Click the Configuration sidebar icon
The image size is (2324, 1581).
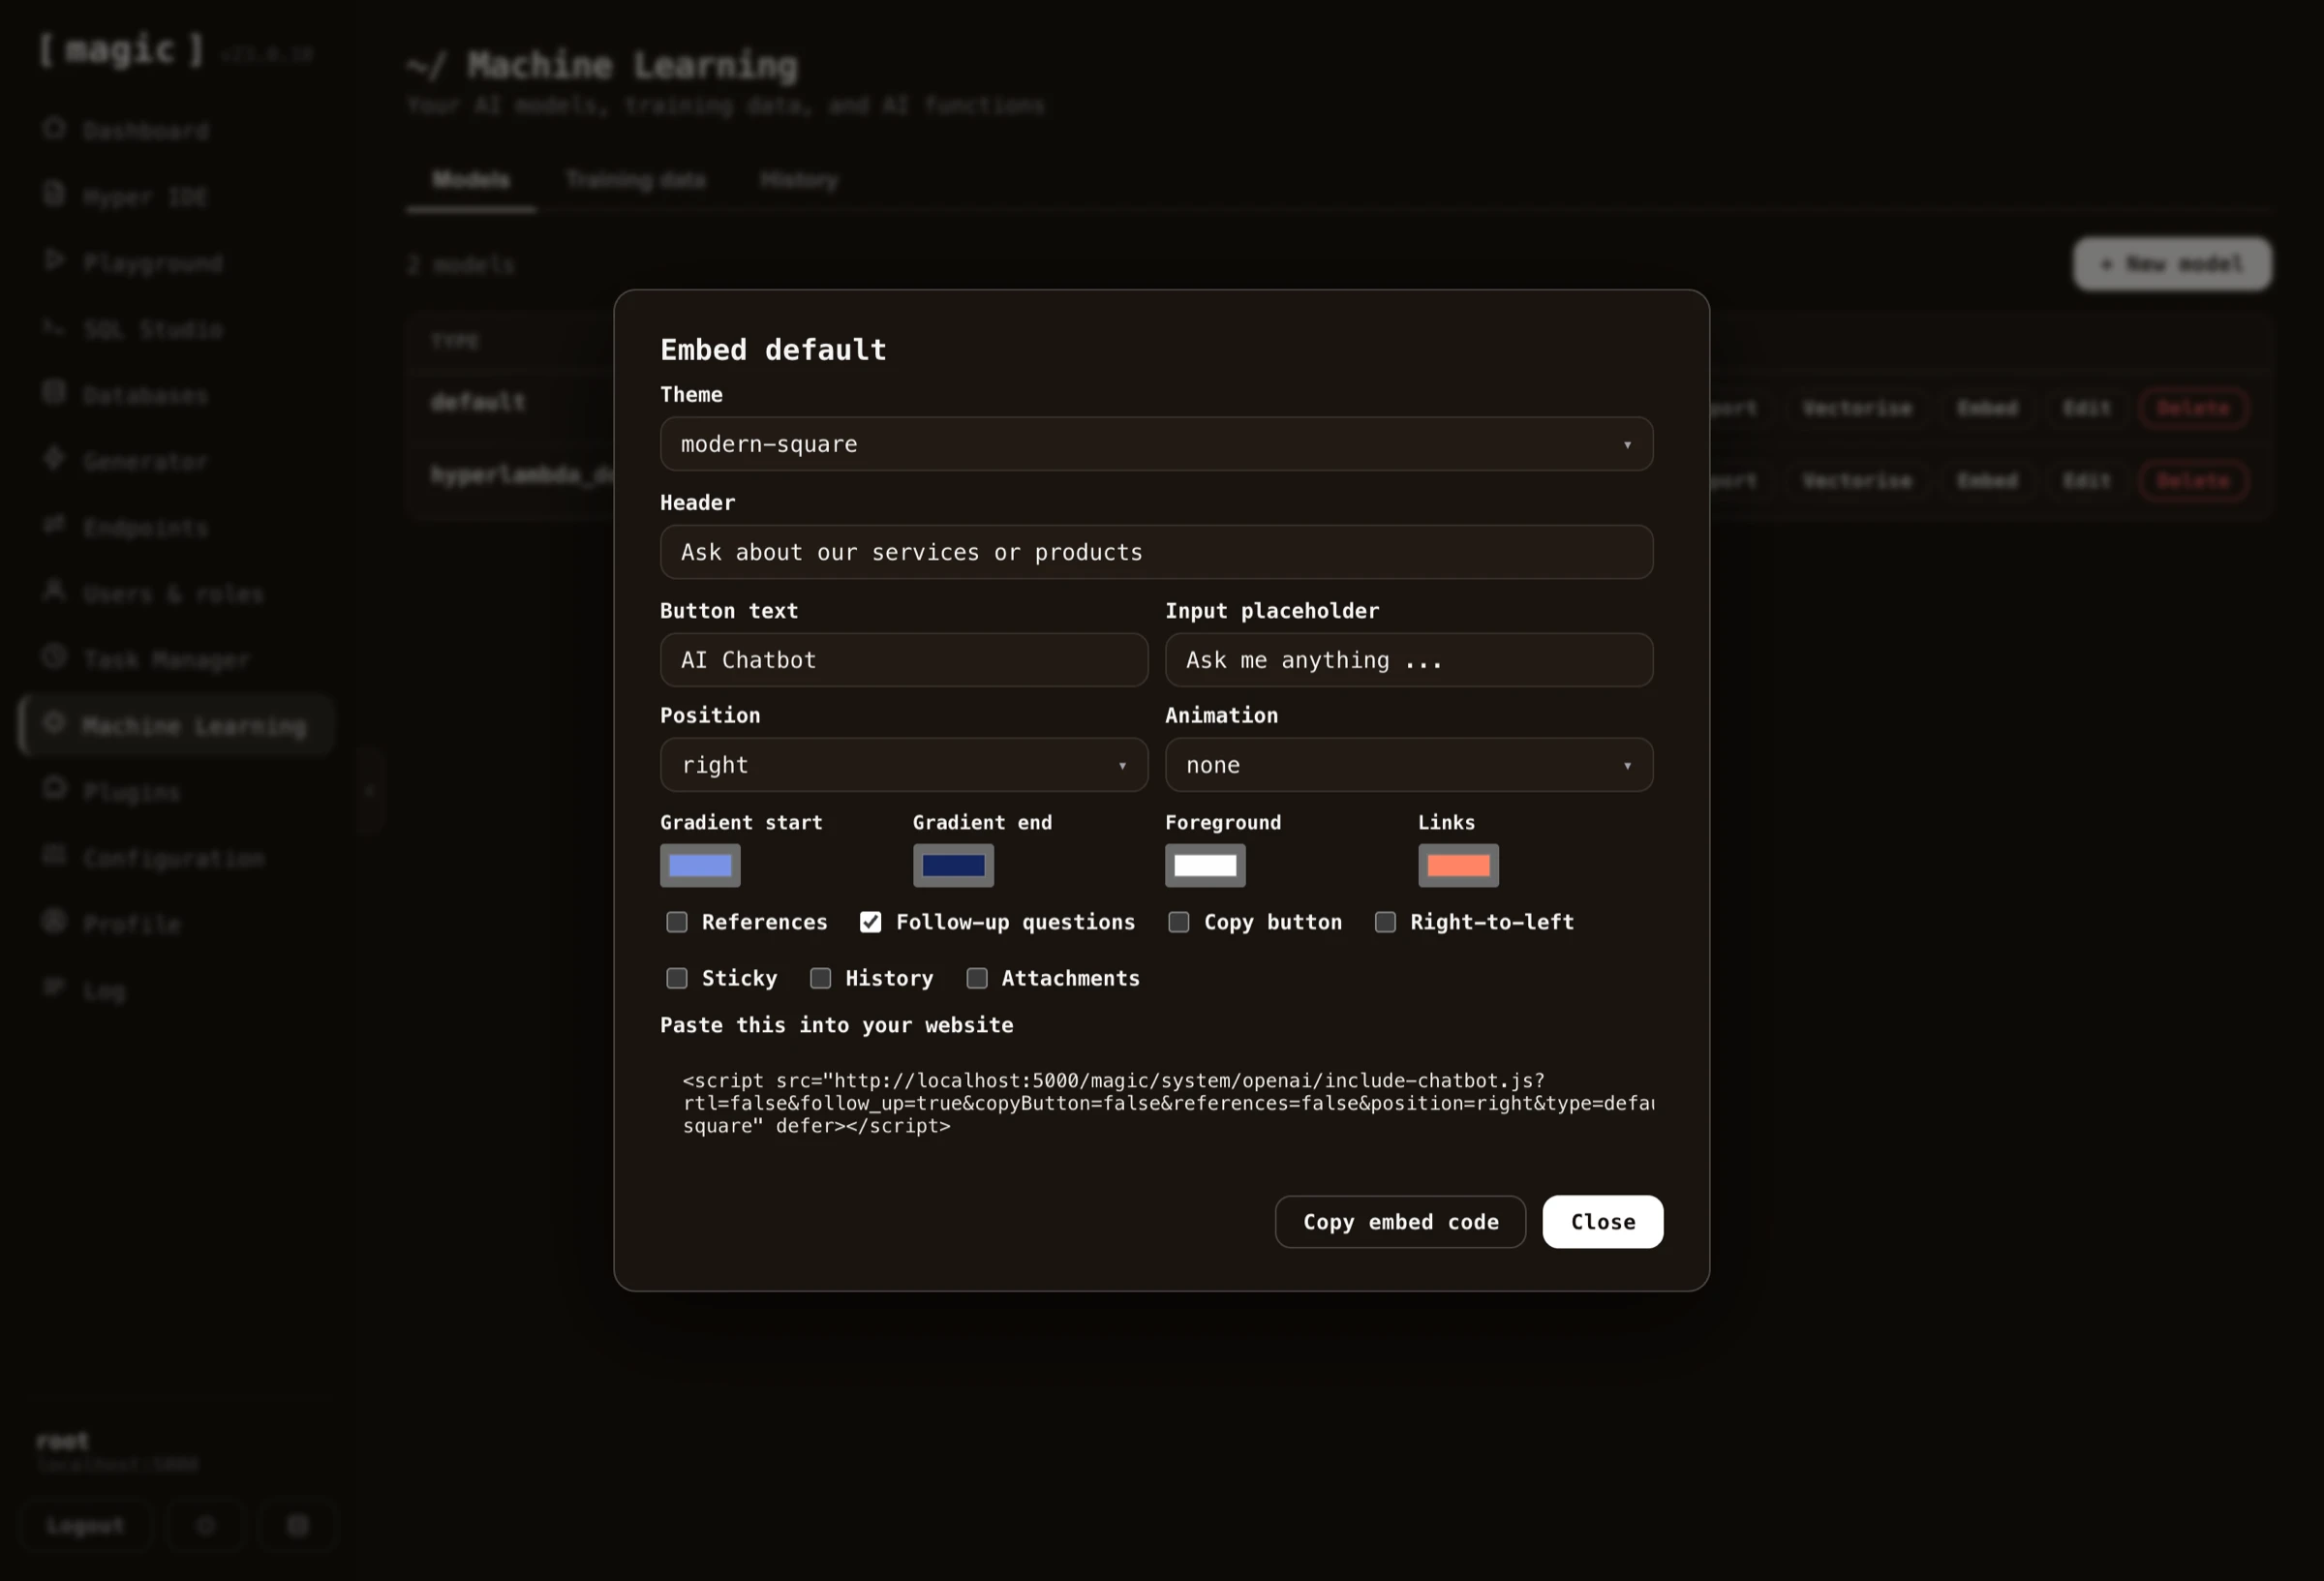pos(54,855)
